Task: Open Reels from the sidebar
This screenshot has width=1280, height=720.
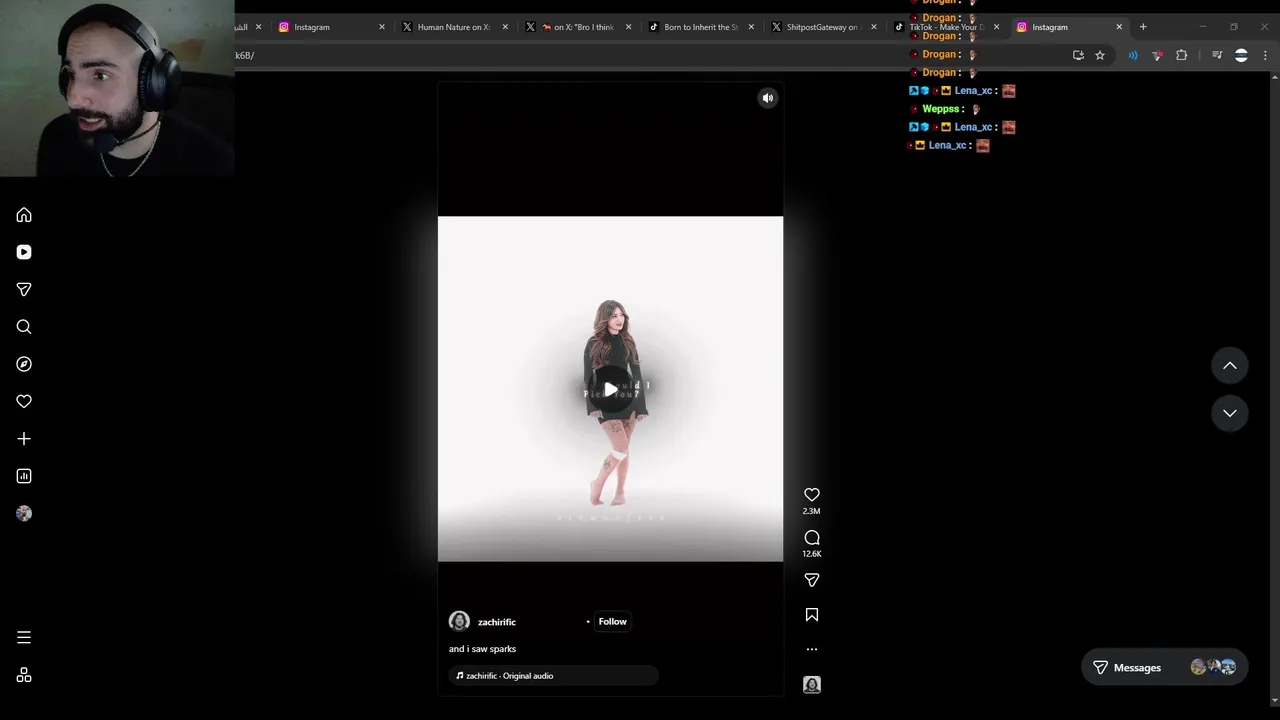Action: coord(24,252)
